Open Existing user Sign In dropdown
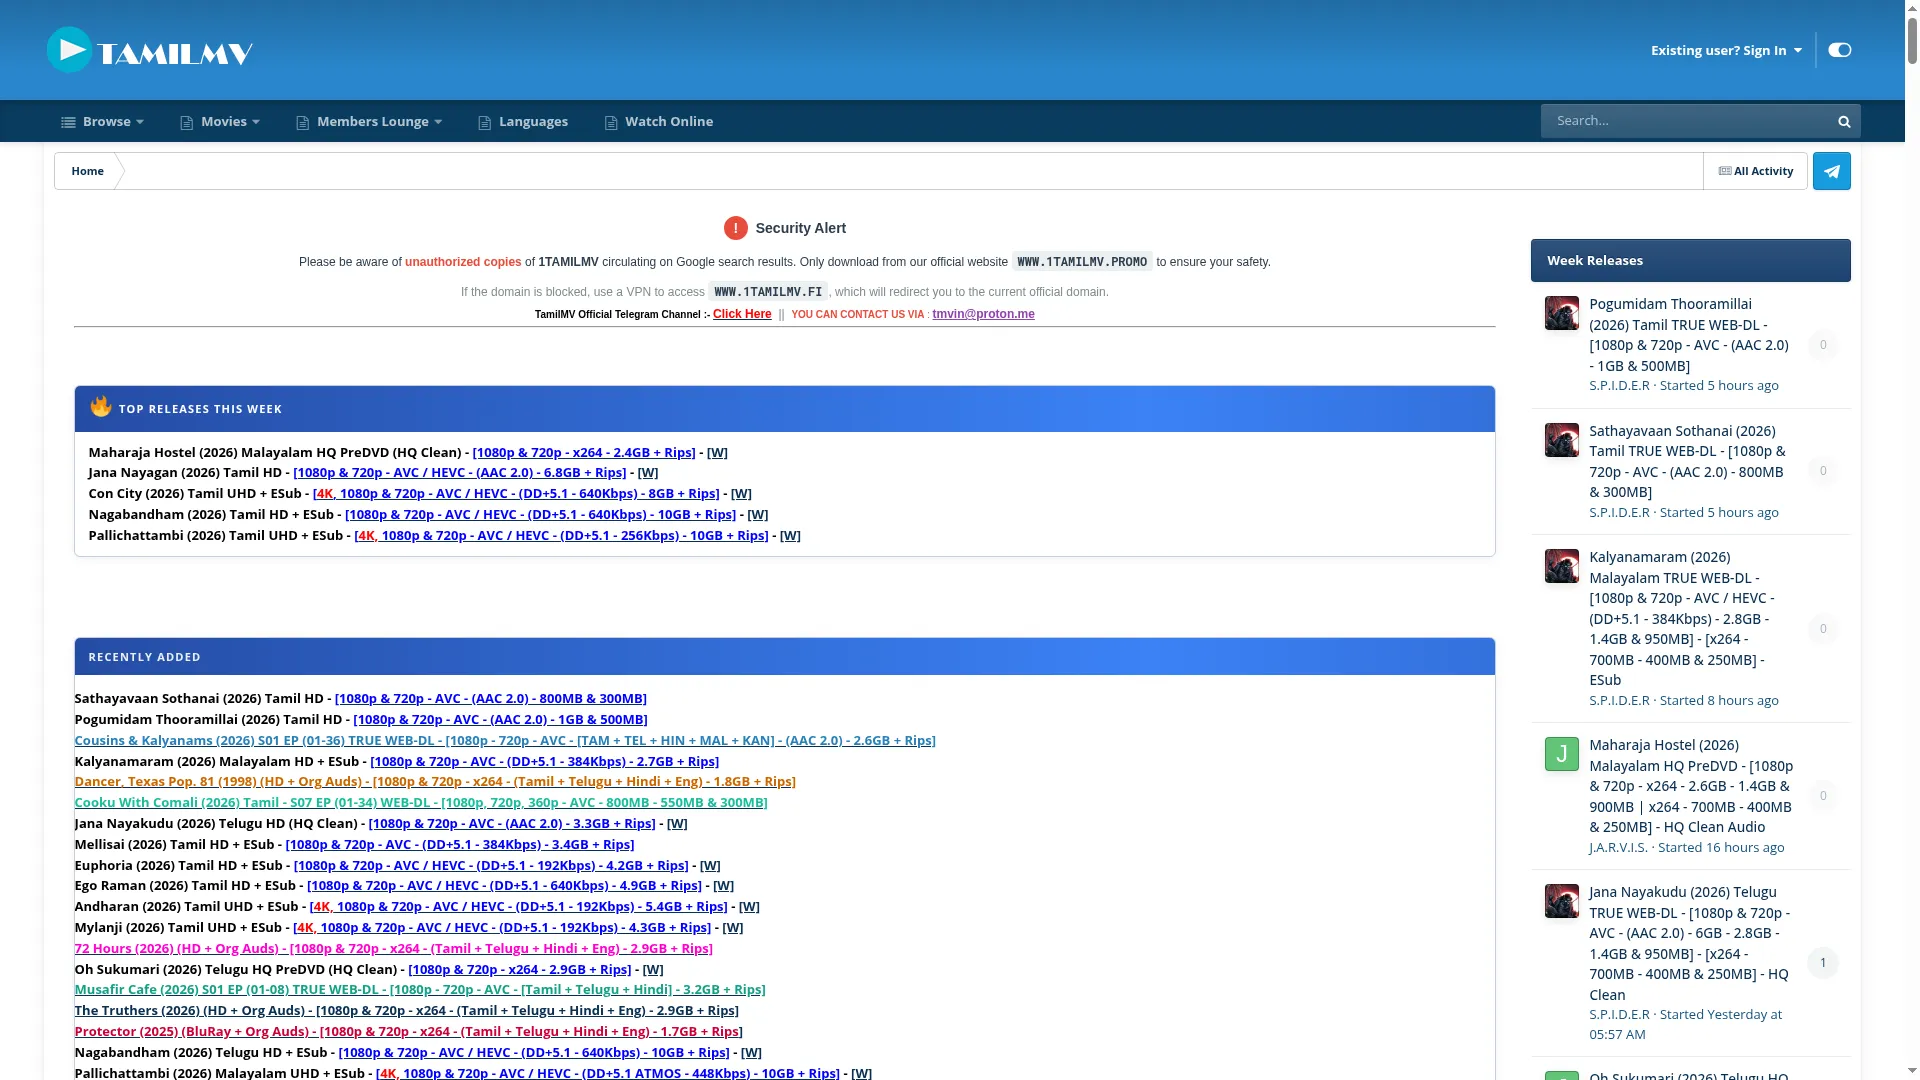Viewport: 1920px width, 1080px height. tap(1726, 50)
